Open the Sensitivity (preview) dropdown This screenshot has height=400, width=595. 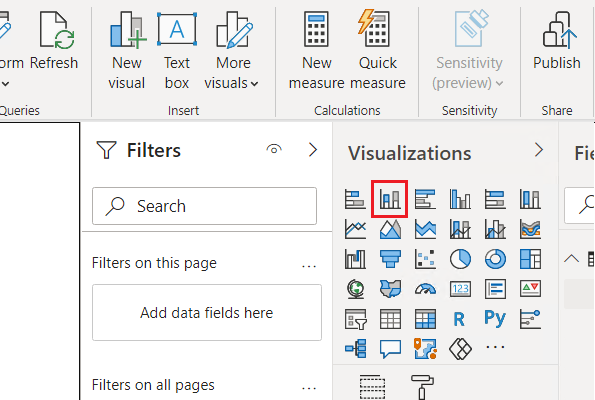(x=469, y=50)
